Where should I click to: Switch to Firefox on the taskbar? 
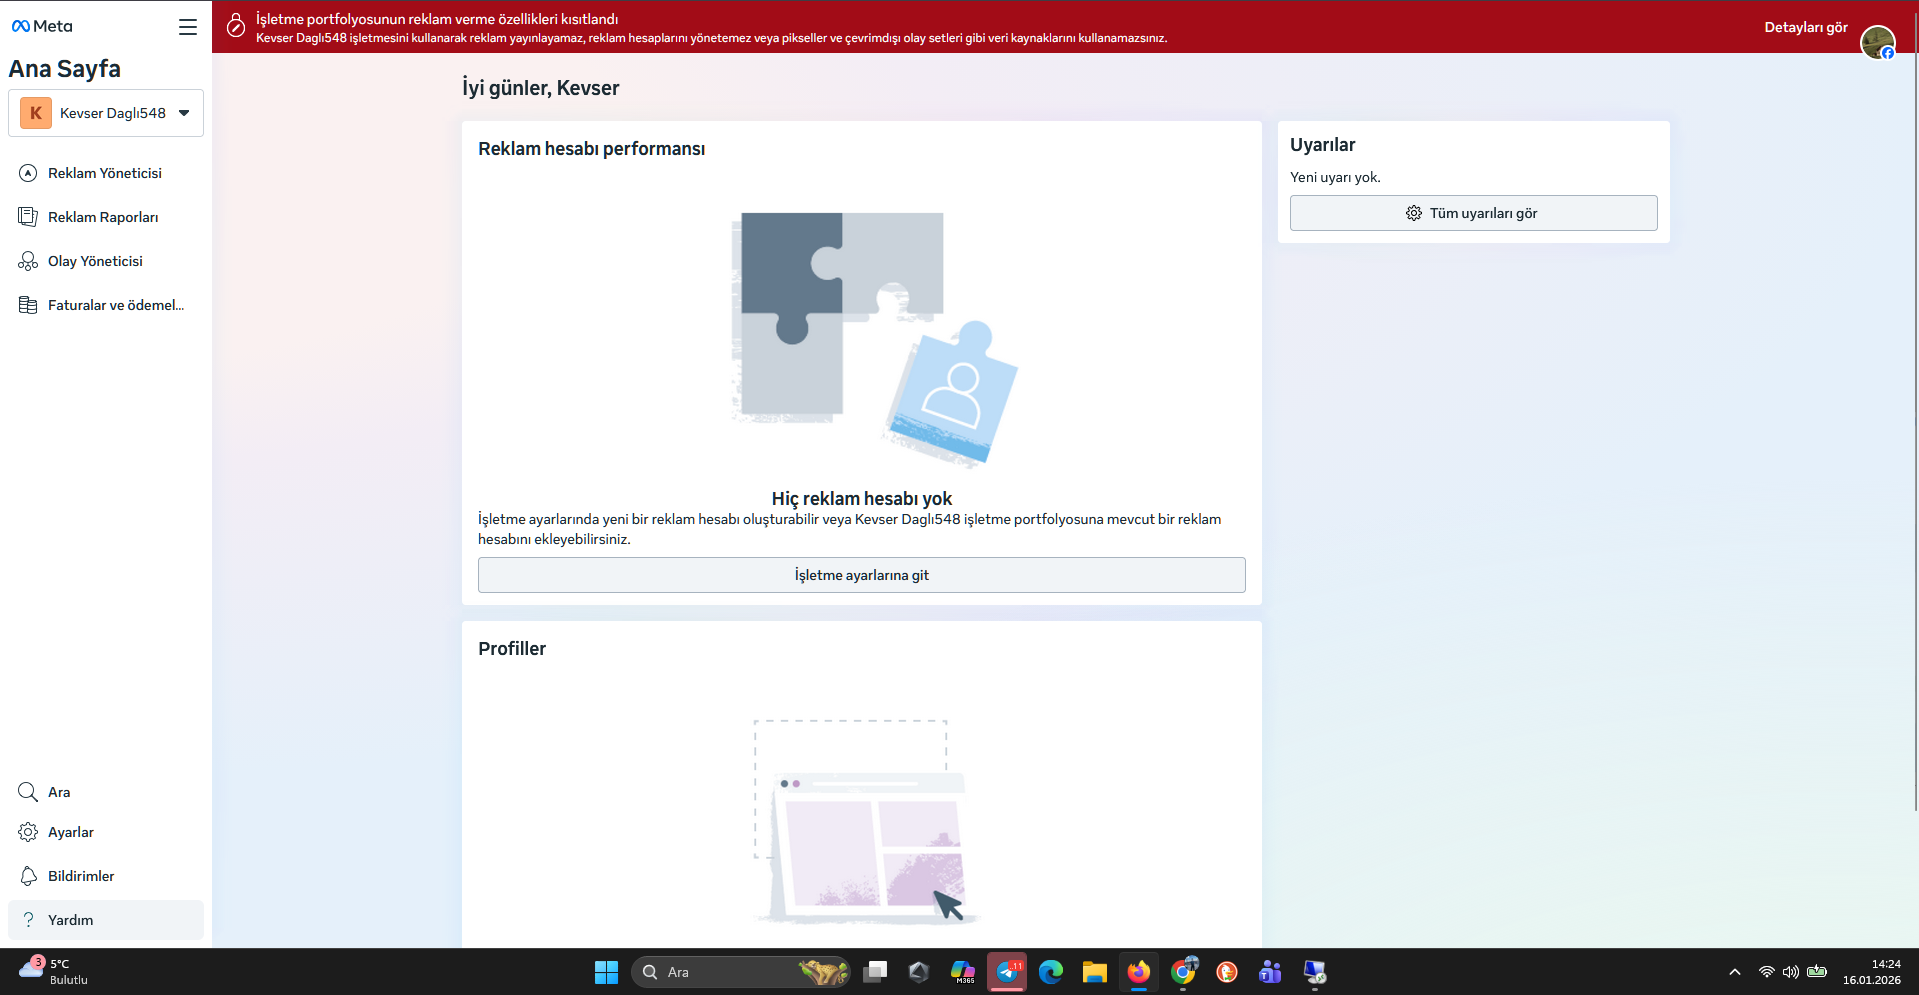[1139, 972]
